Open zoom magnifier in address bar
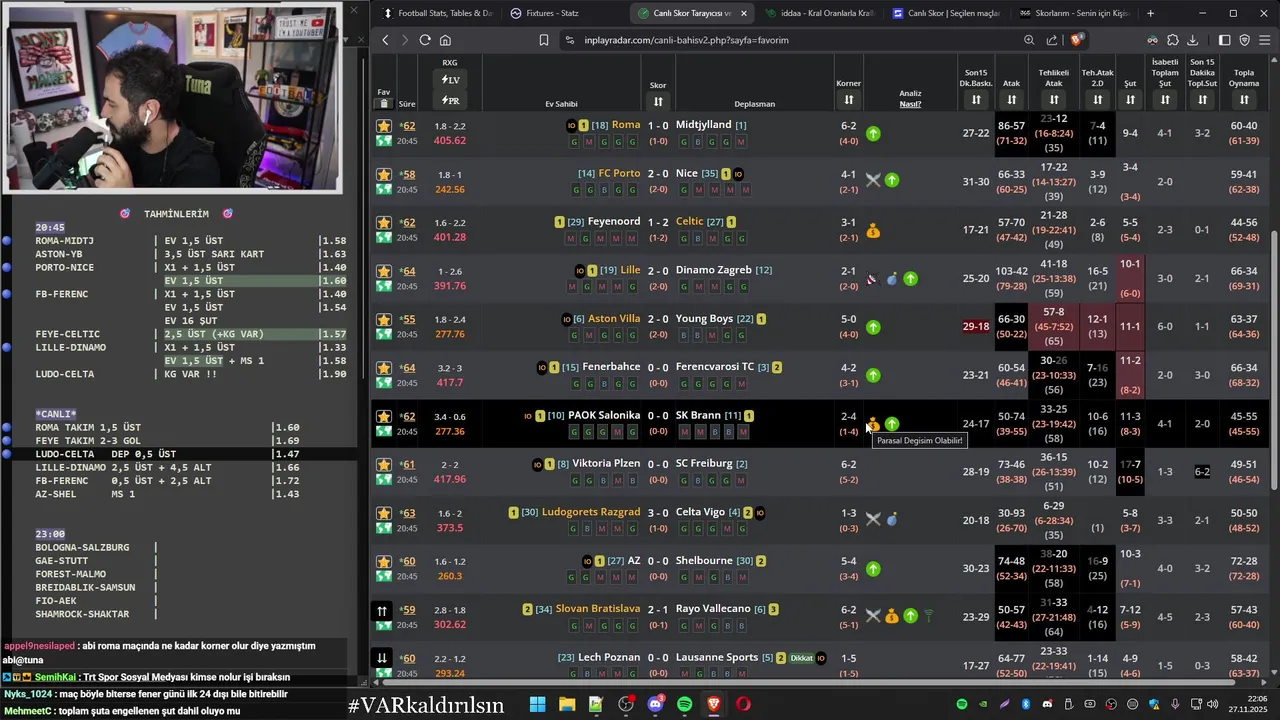 coord(1029,40)
